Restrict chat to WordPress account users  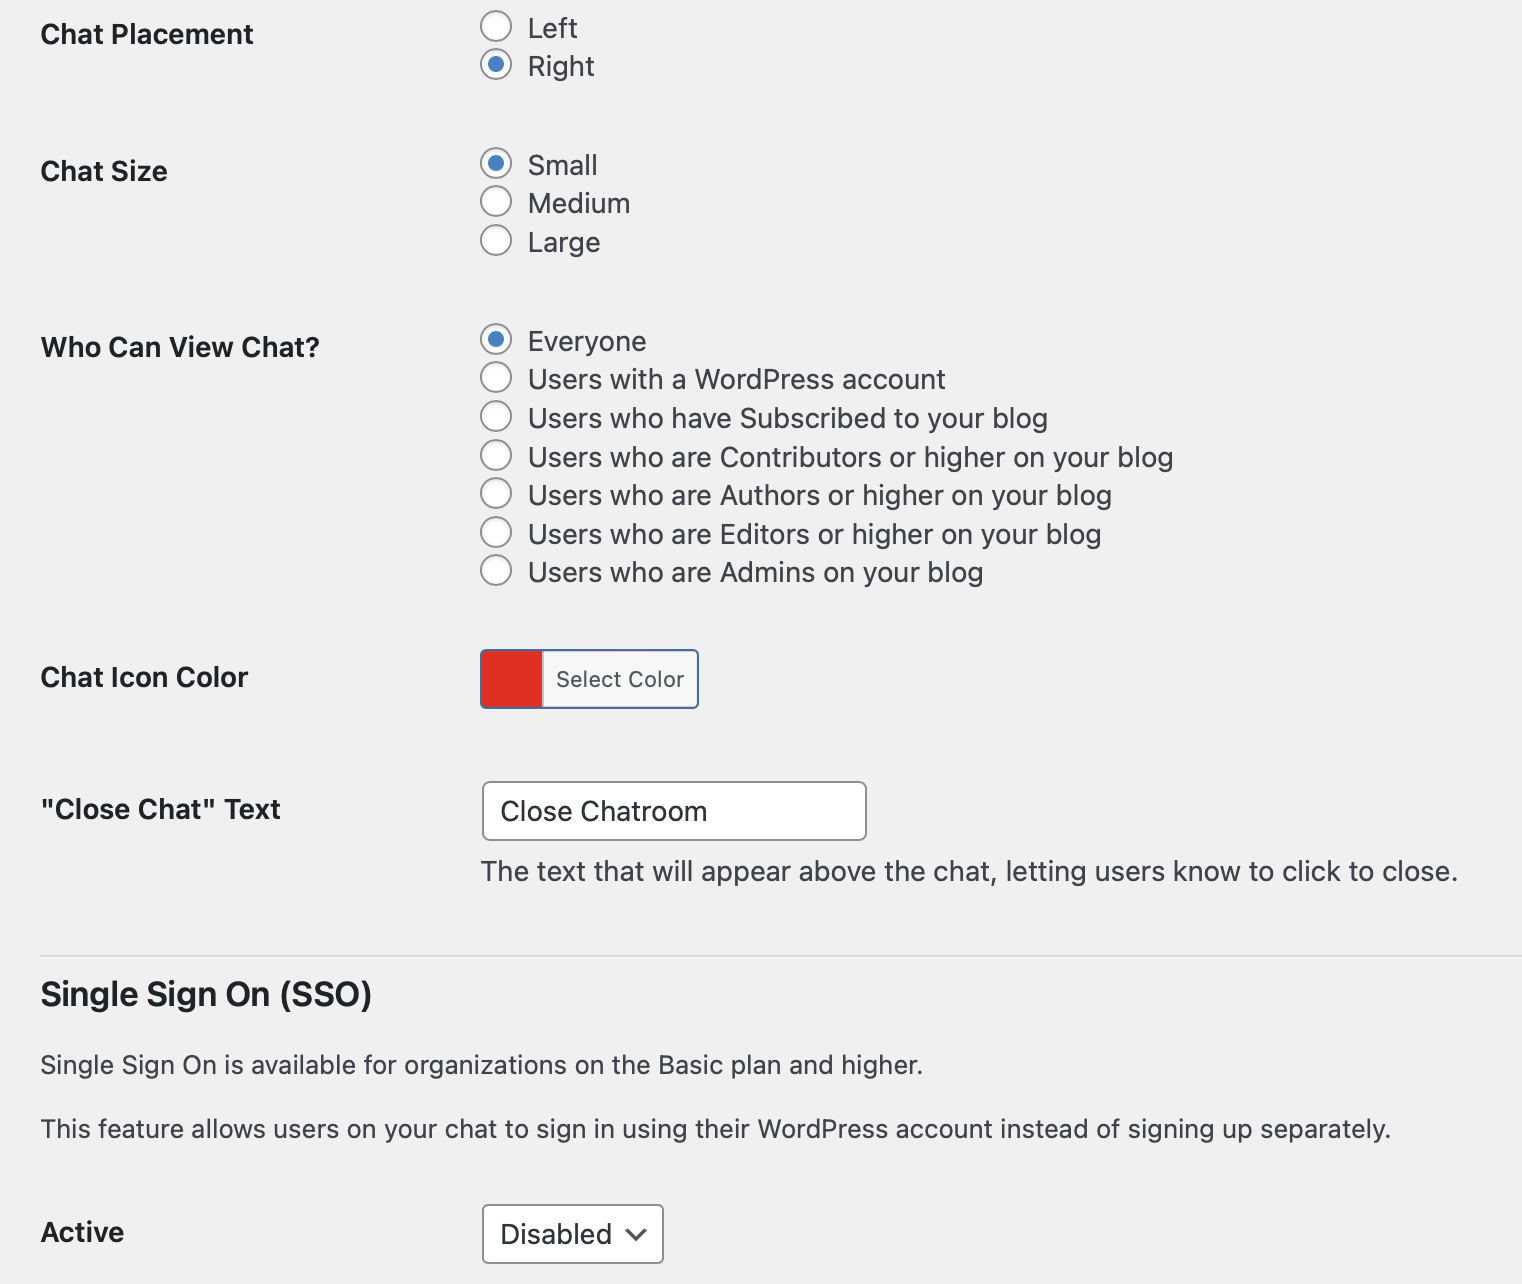pos(496,378)
